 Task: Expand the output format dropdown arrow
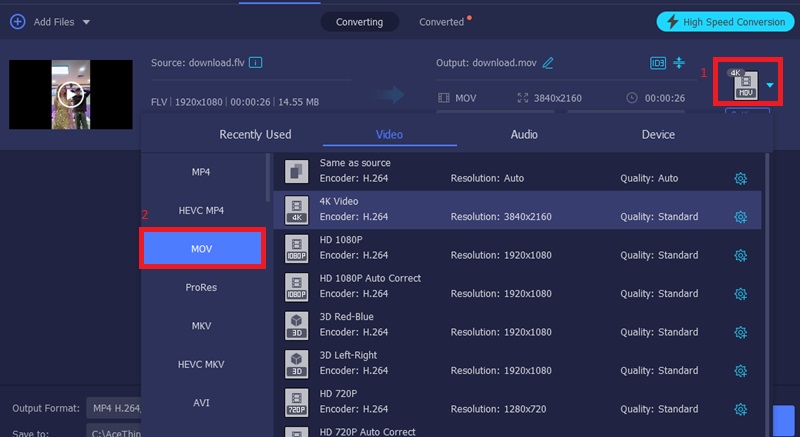[770, 85]
